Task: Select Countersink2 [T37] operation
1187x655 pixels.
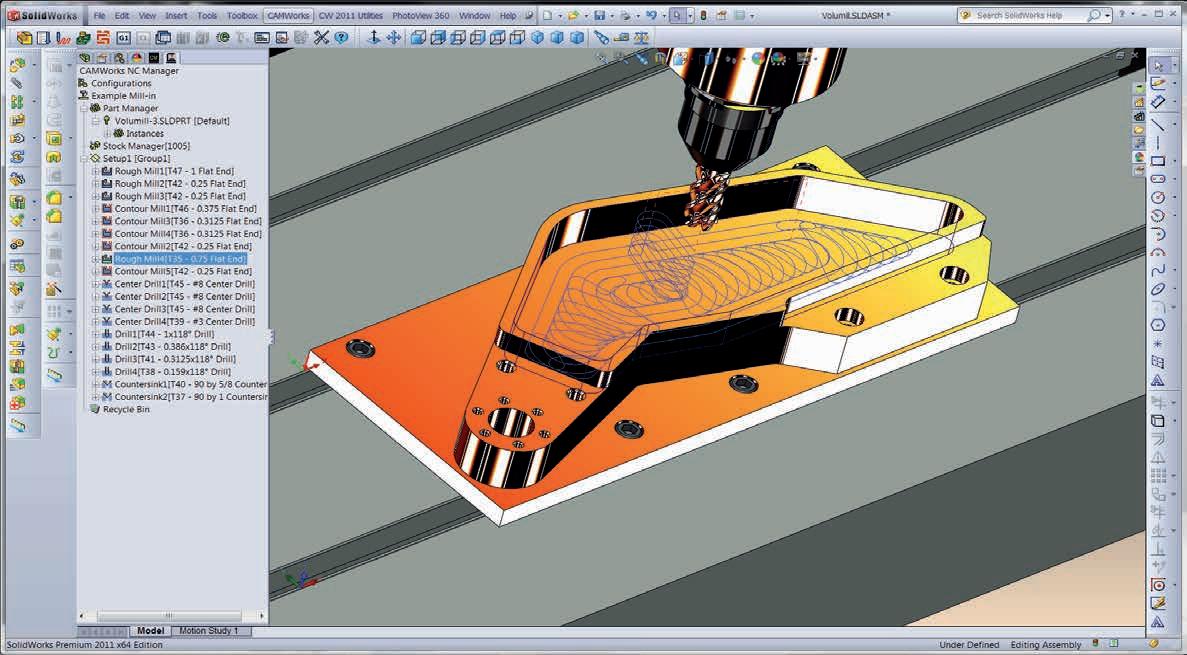Action: (x=191, y=397)
